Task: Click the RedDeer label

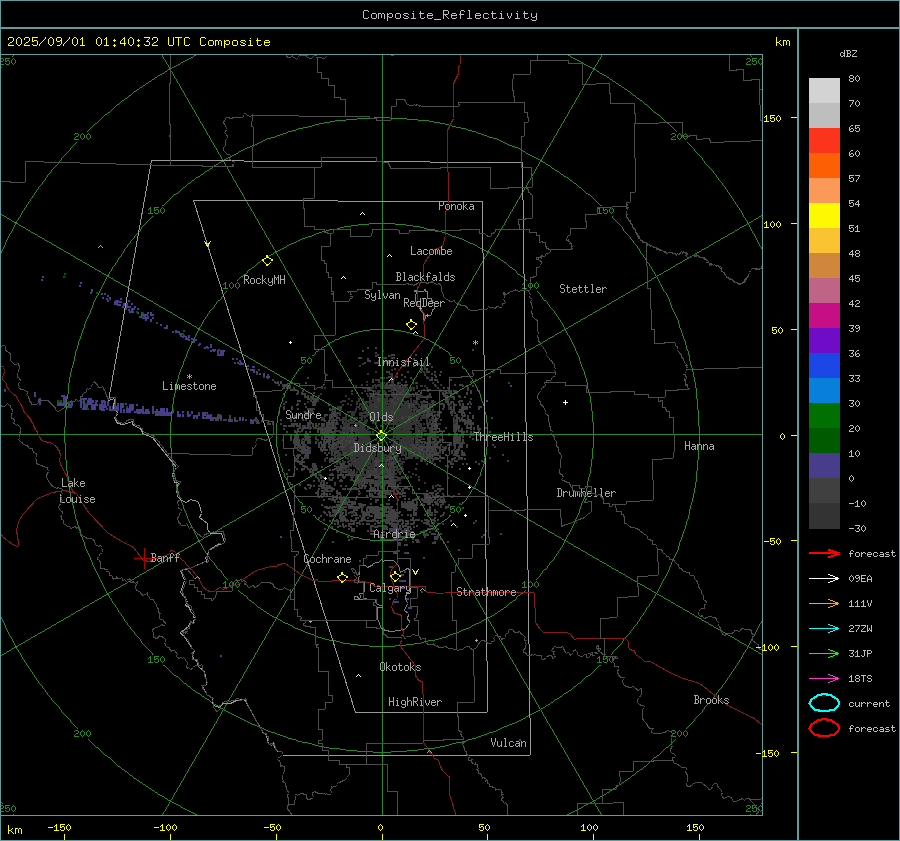Action: (x=424, y=303)
